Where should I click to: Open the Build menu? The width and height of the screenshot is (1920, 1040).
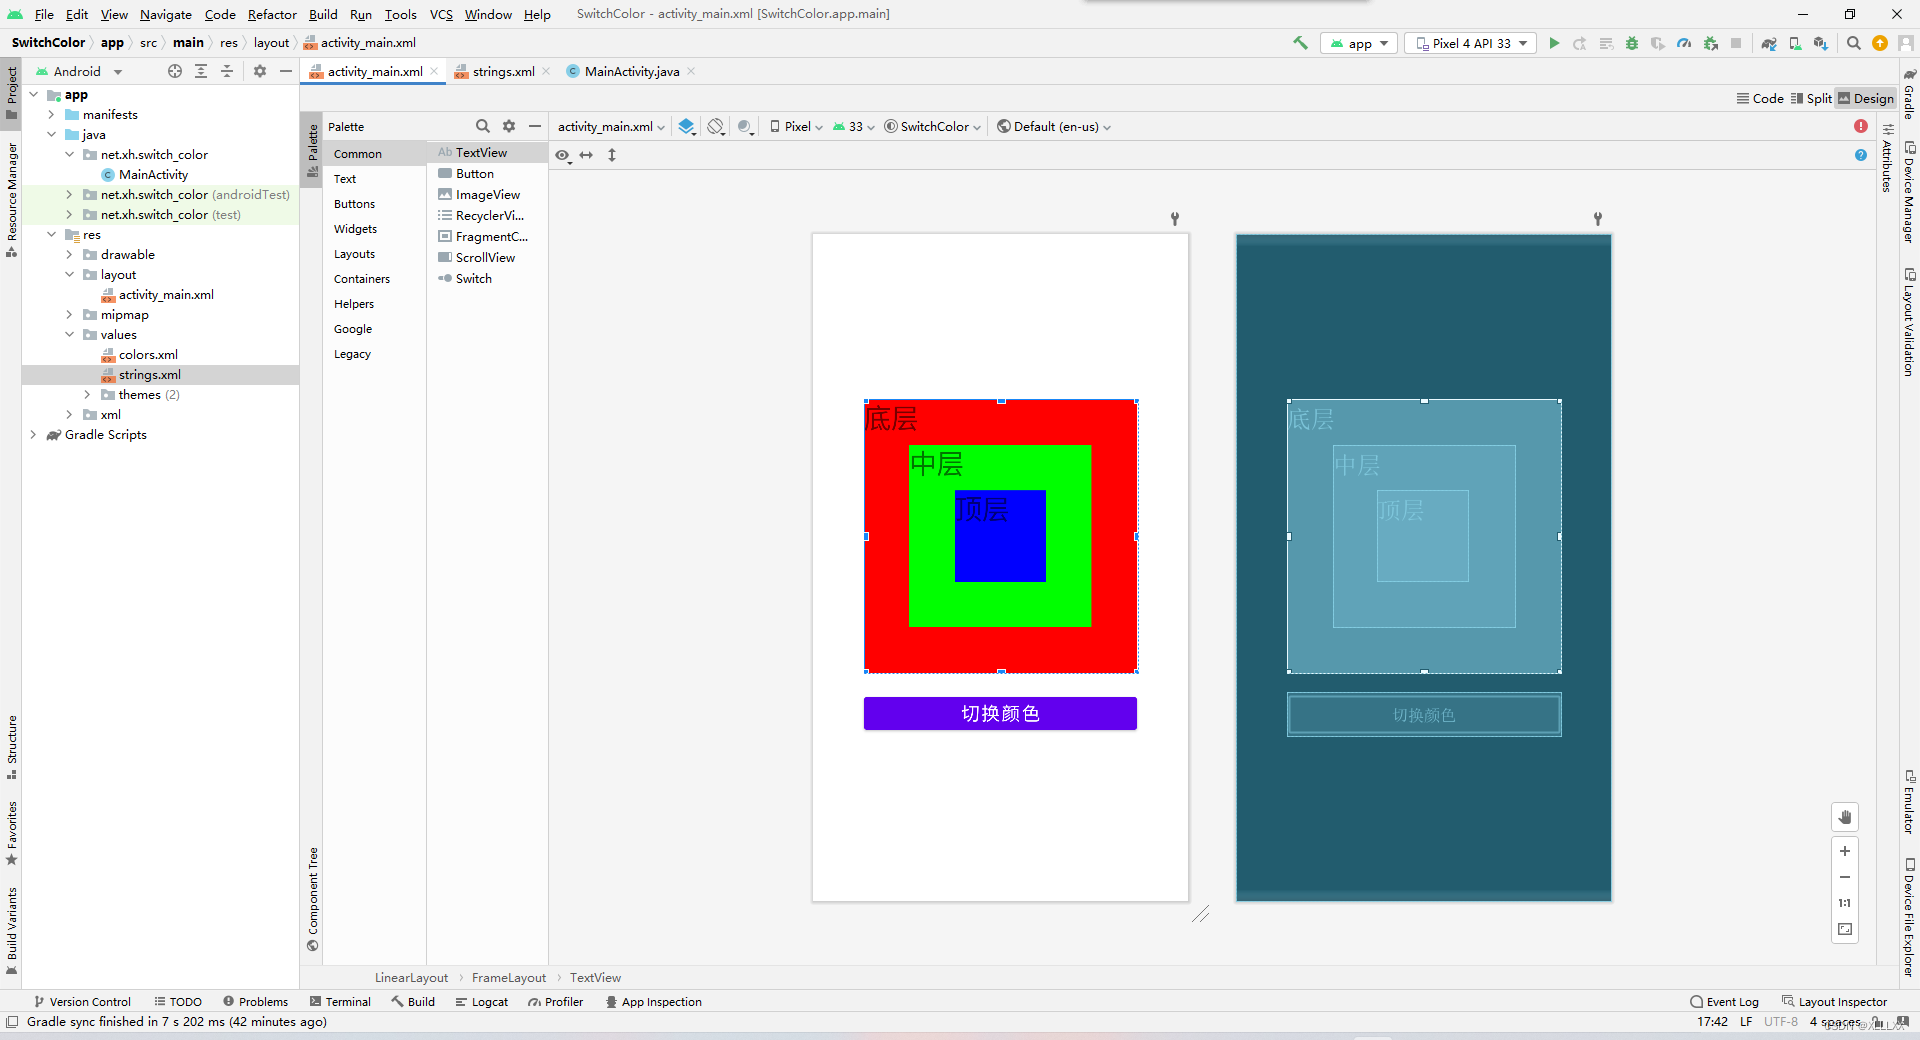click(x=323, y=14)
